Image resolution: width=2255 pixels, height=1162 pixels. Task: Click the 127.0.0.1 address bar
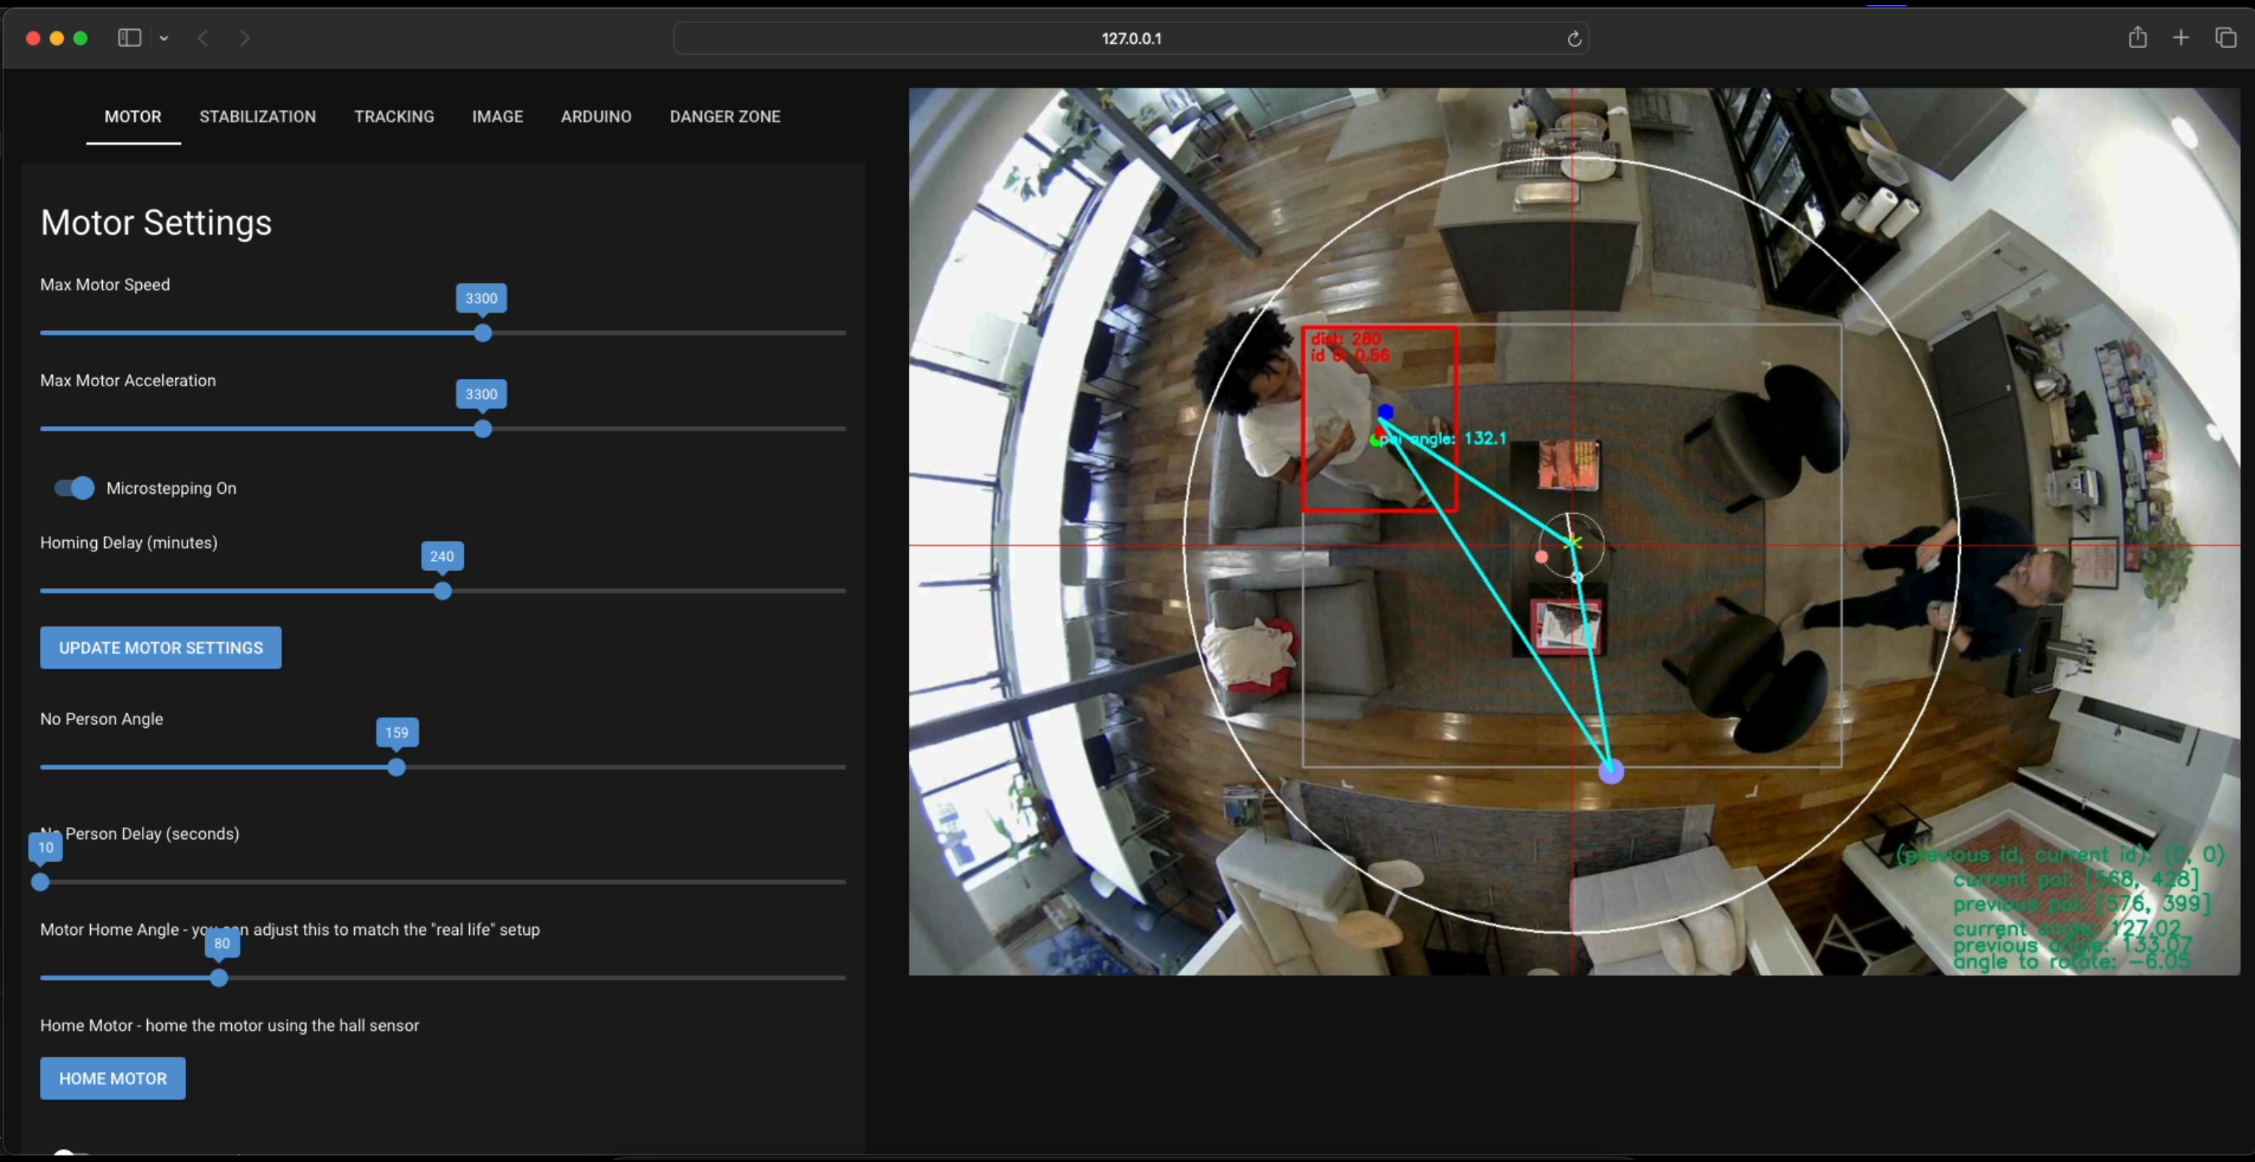(x=1130, y=39)
